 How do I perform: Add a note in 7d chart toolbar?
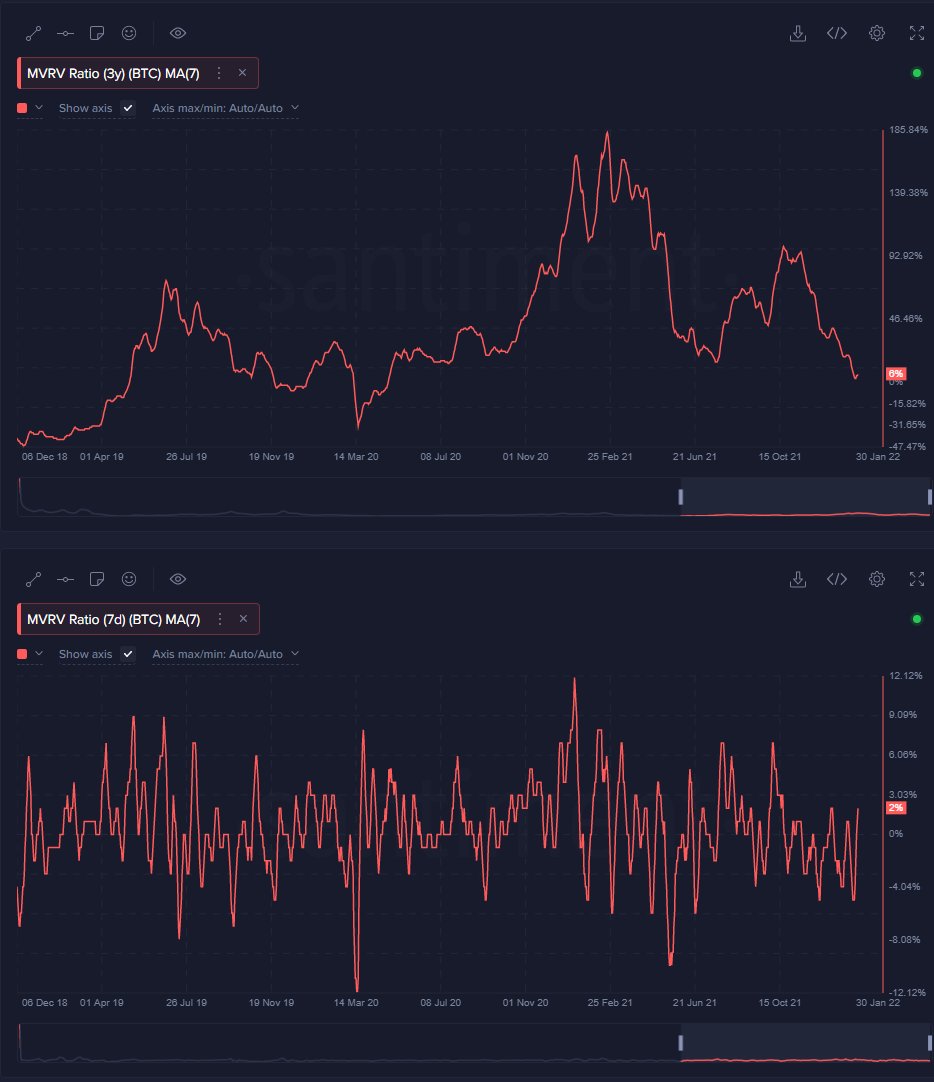97,579
